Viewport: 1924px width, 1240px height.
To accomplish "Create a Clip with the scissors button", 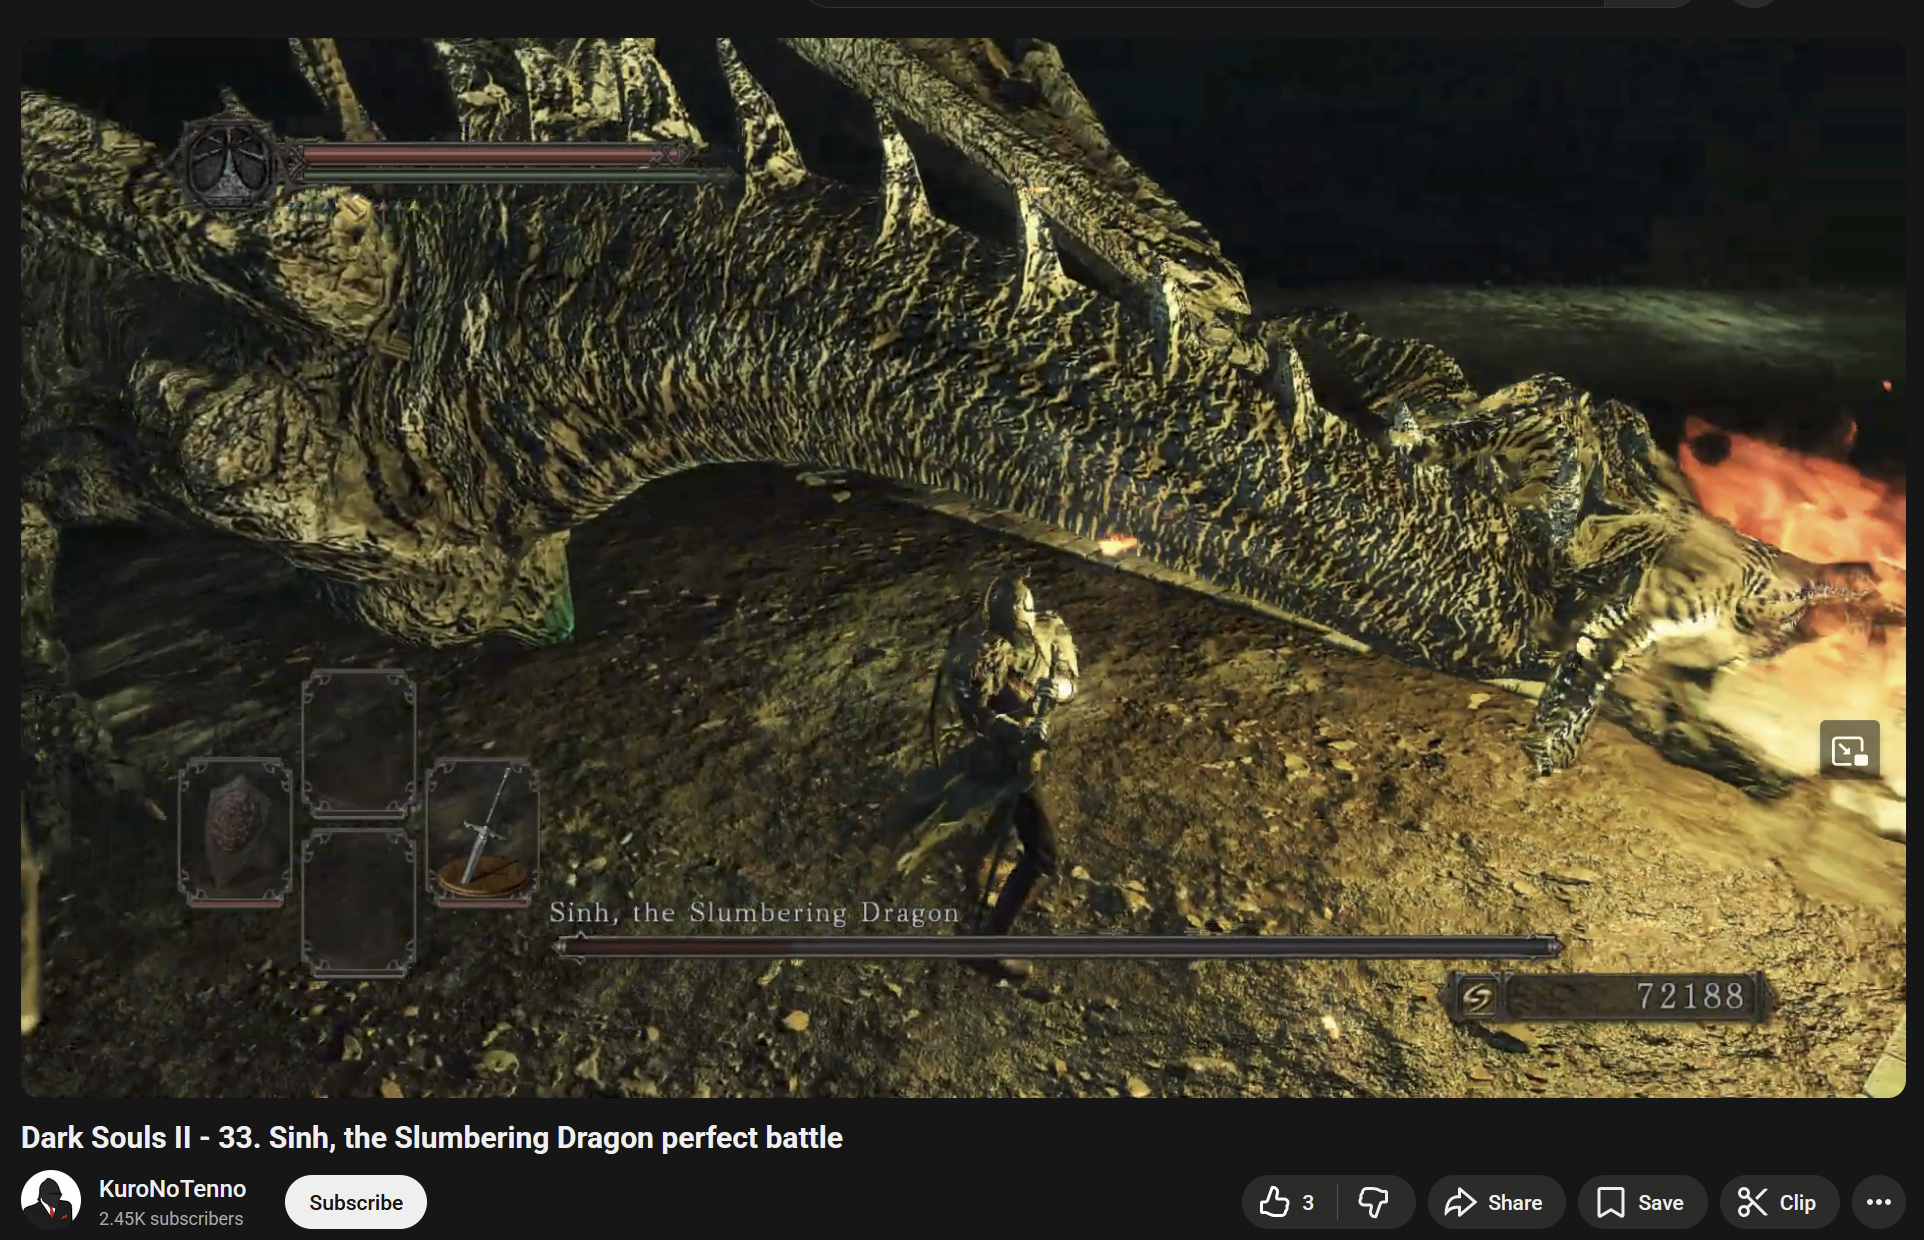I will click(x=1777, y=1202).
